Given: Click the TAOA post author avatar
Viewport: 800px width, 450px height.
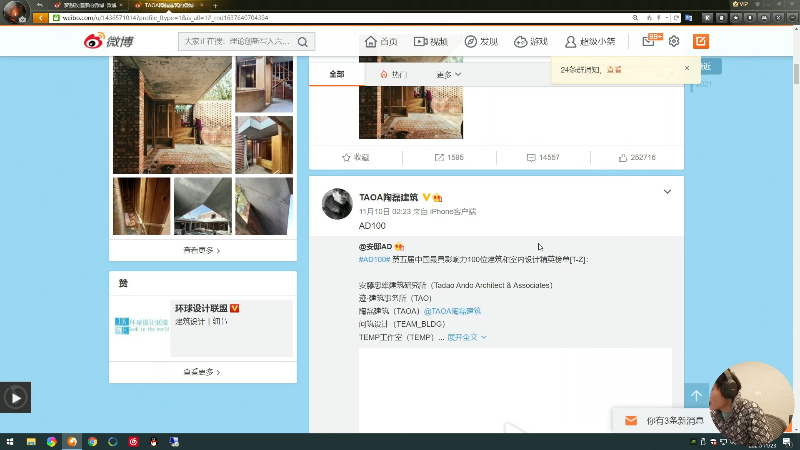Looking at the screenshot, I should pyautogui.click(x=337, y=204).
